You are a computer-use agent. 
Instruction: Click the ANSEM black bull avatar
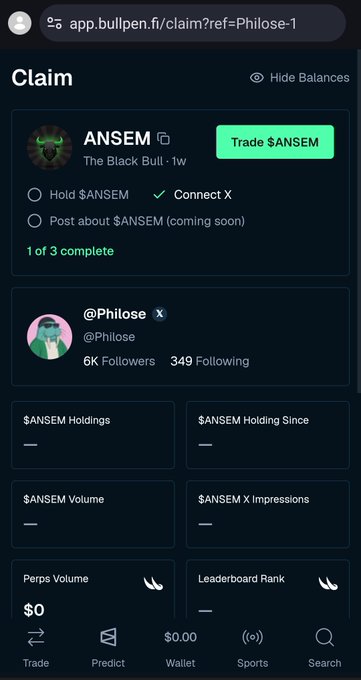click(x=49, y=147)
